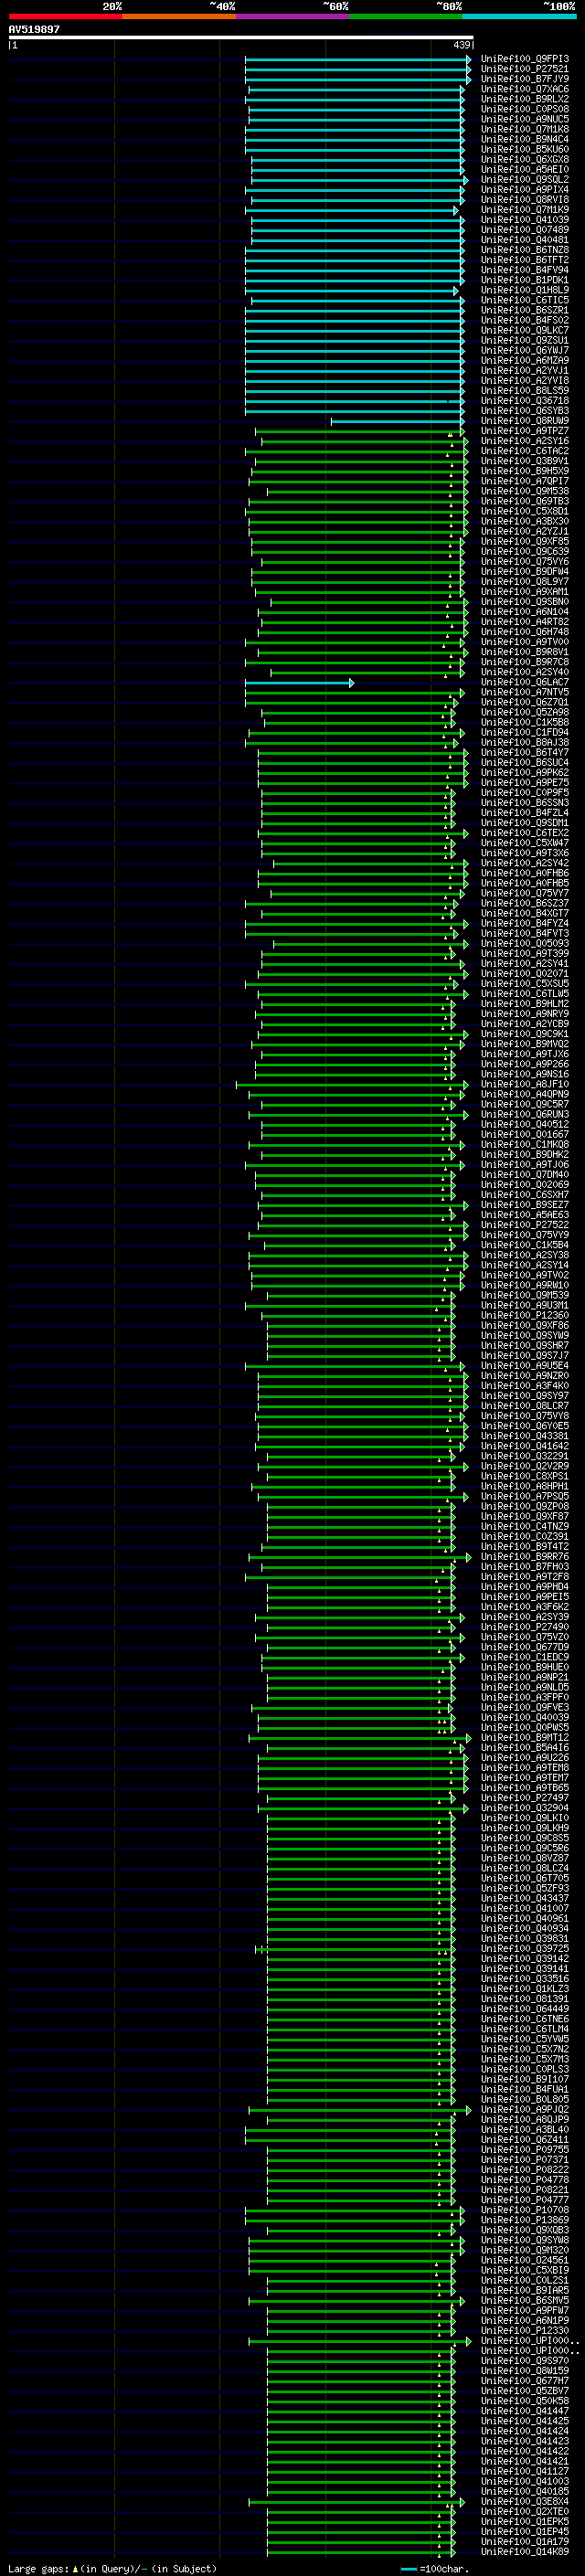Image resolution: width=585 pixels, height=2576 pixels.
Task: Select the UniRef100_Q41447 label
Action: coord(524,2411)
